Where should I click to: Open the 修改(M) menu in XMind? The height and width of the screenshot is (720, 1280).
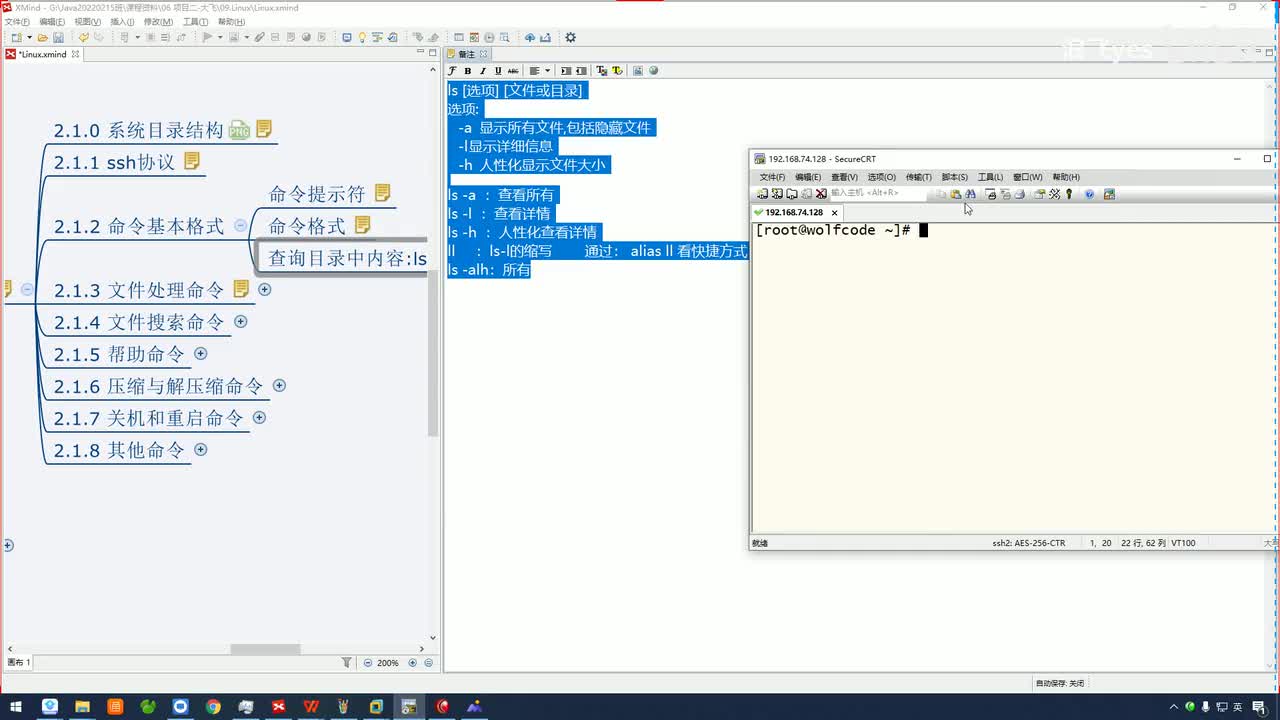[158, 22]
